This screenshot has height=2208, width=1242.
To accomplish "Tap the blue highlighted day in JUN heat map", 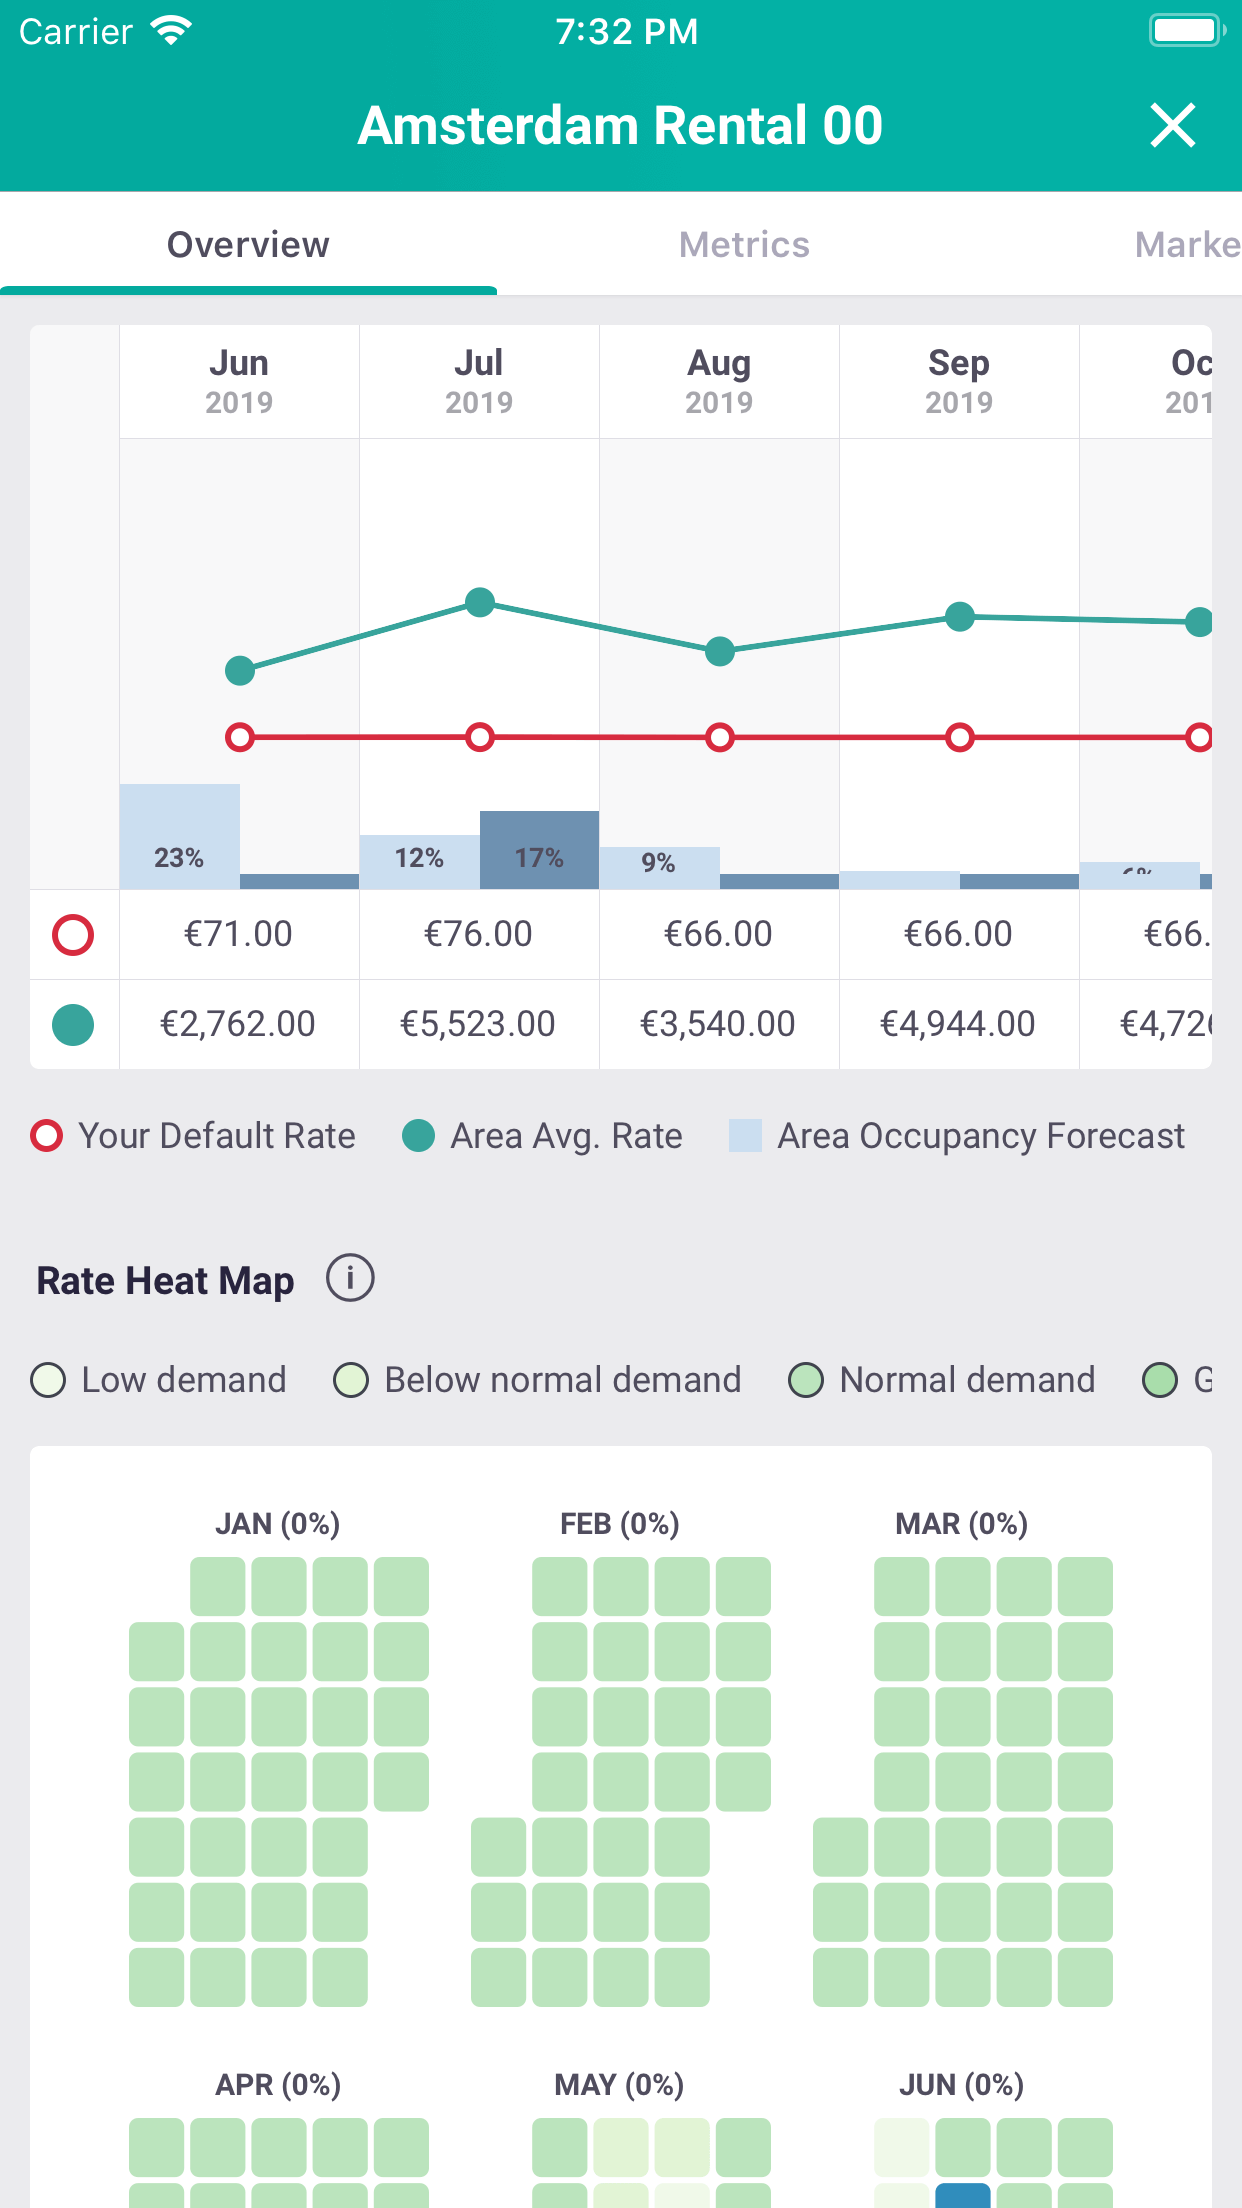I will [962, 2196].
